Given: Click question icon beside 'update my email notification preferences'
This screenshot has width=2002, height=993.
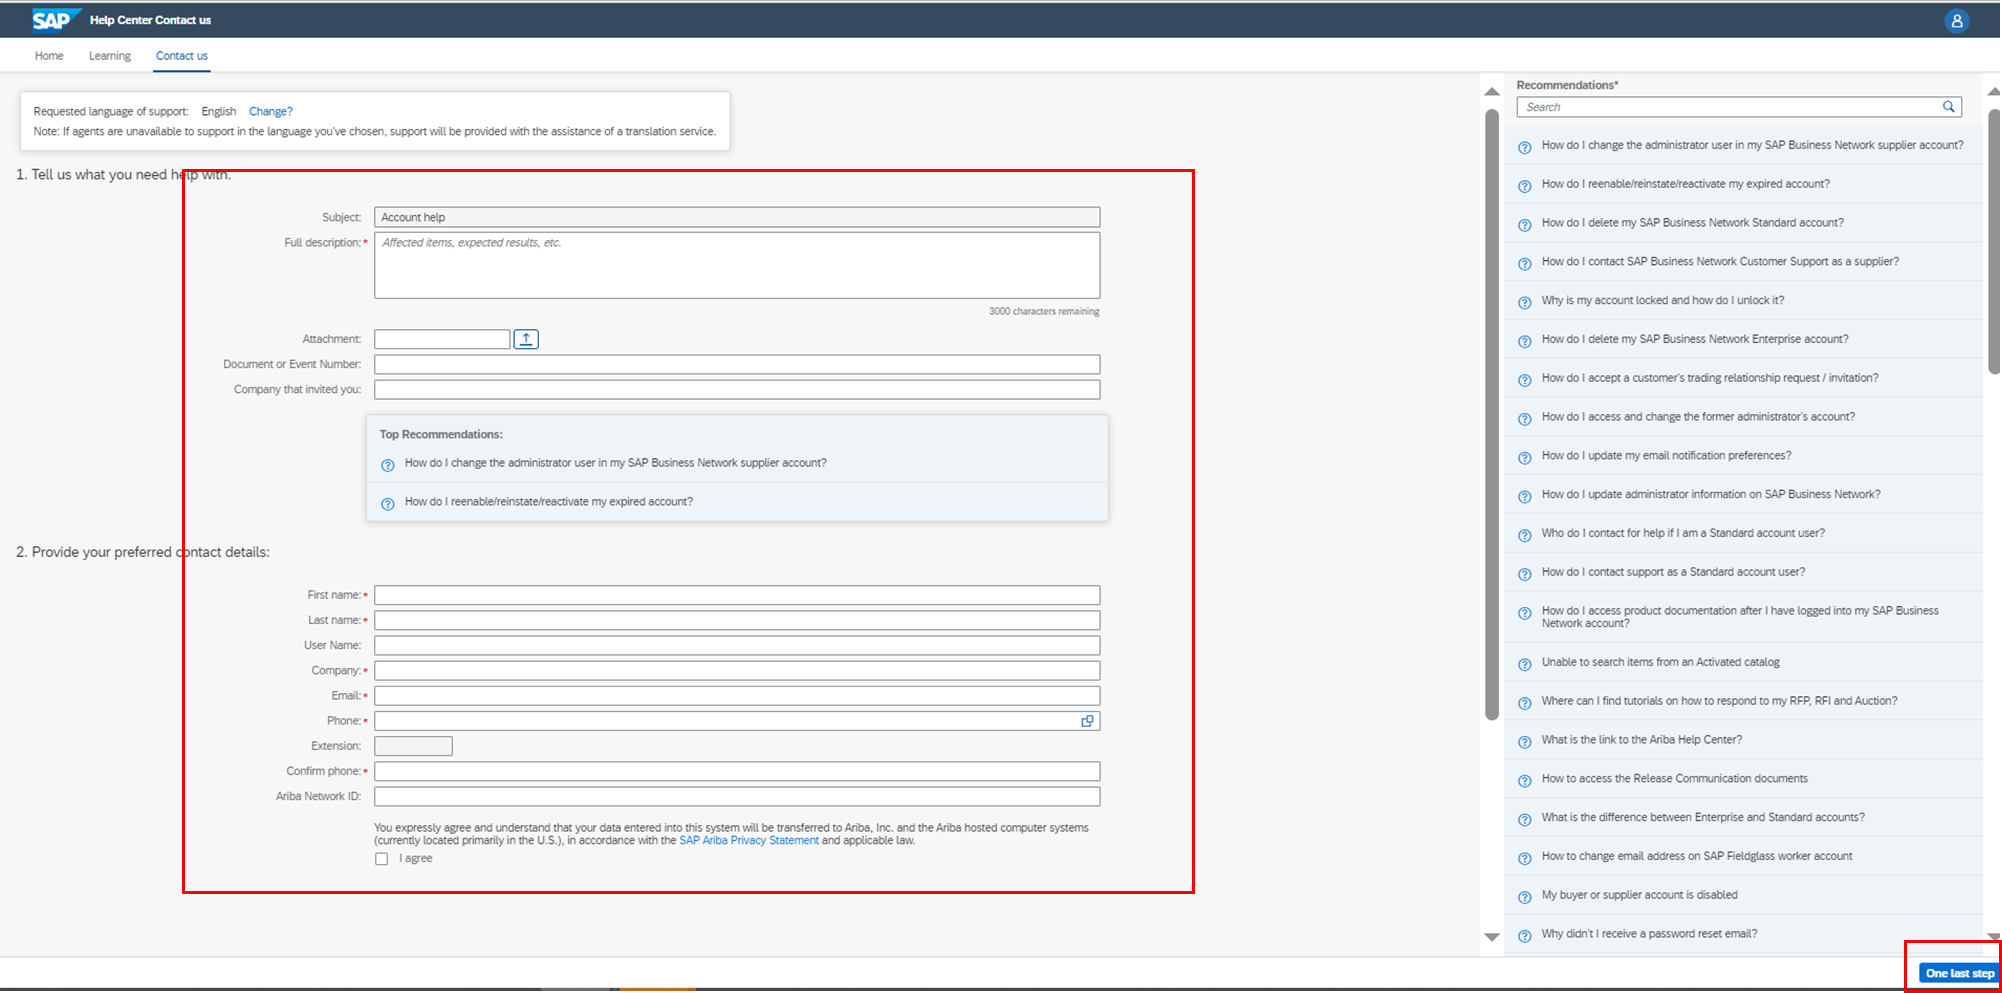Looking at the screenshot, I should [1524, 458].
